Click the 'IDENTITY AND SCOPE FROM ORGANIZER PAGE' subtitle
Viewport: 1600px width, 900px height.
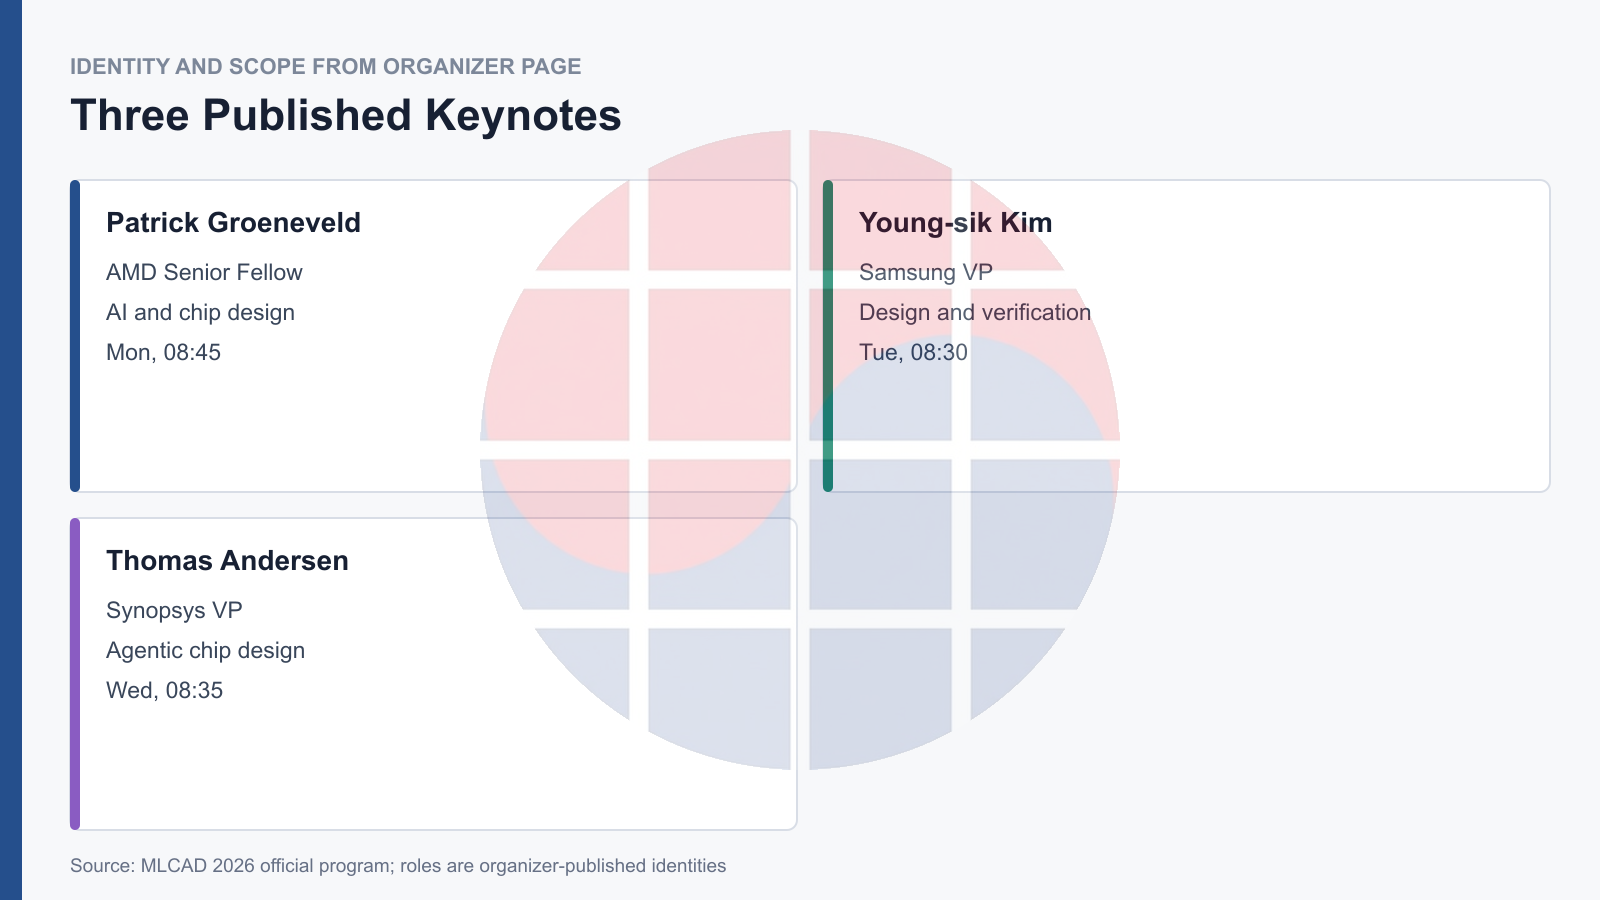tap(326, 67)
